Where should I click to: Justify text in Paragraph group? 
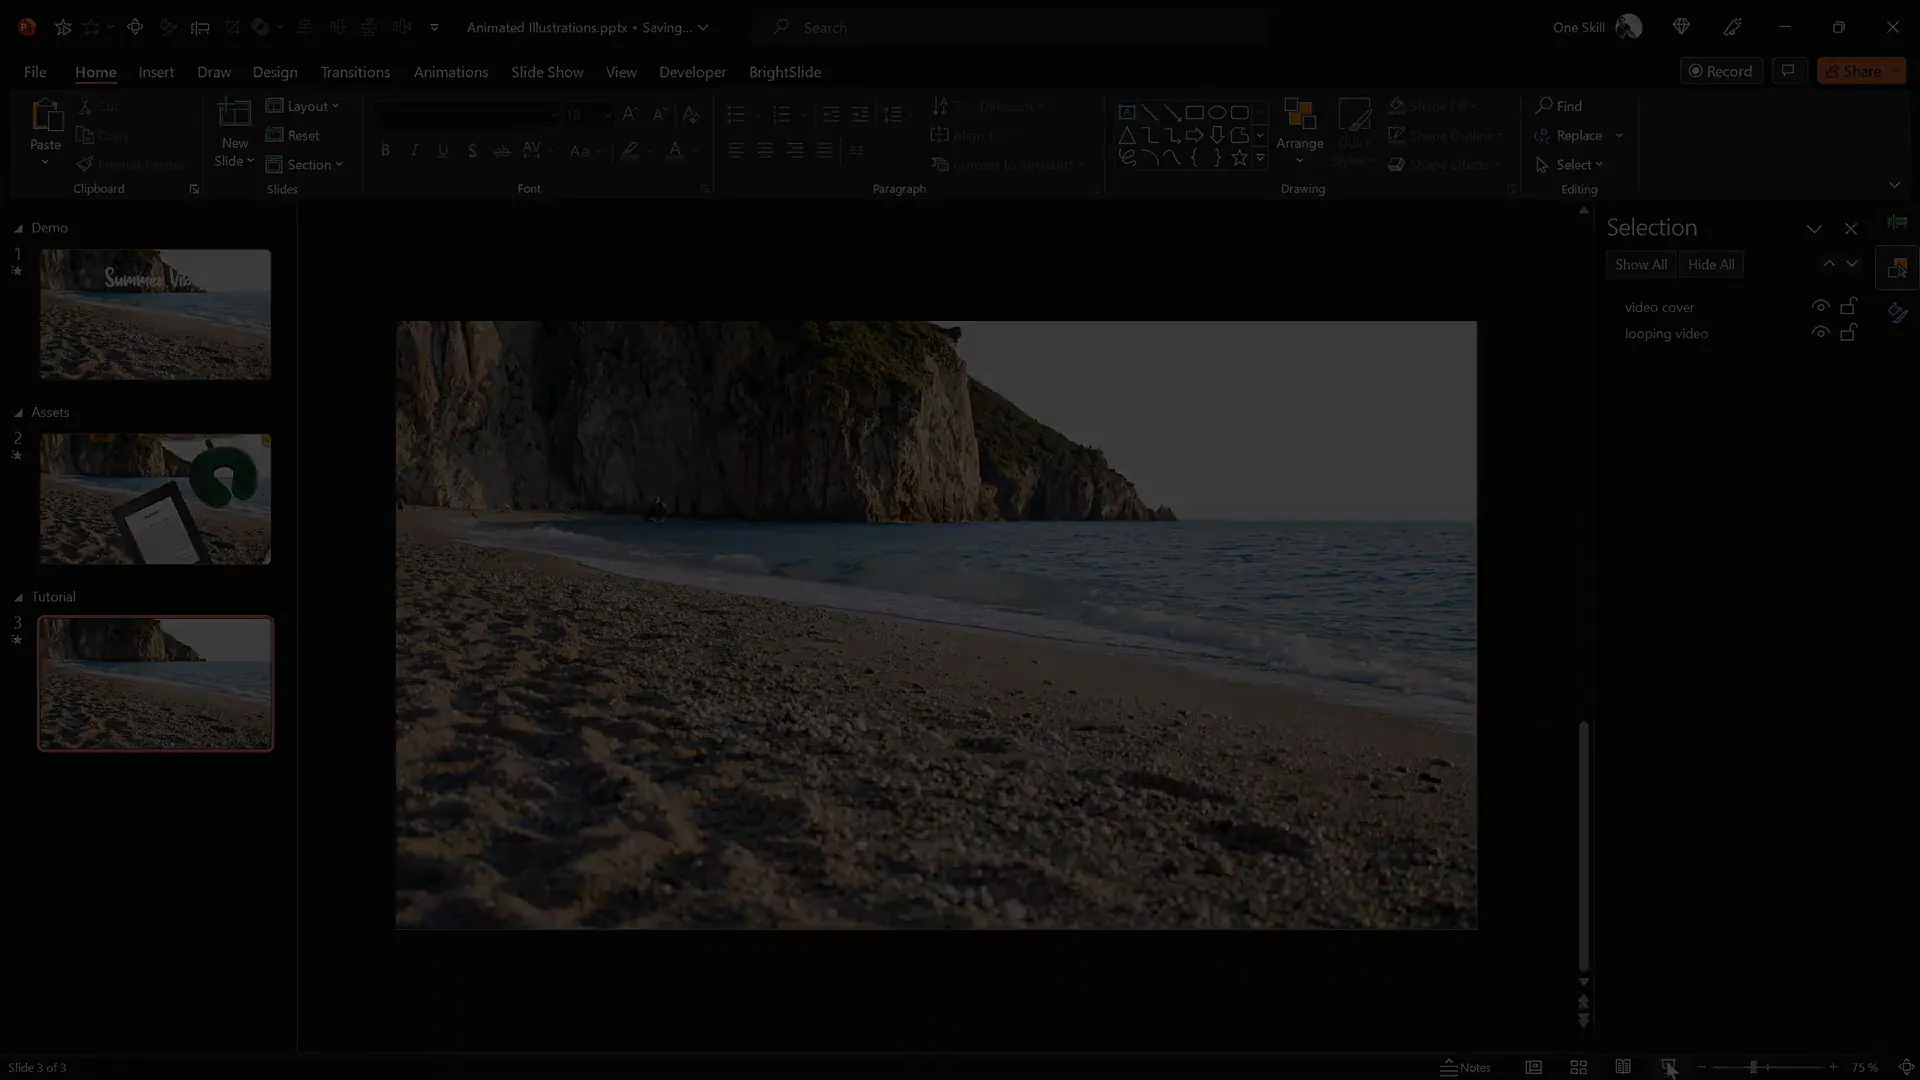point(823,150)
